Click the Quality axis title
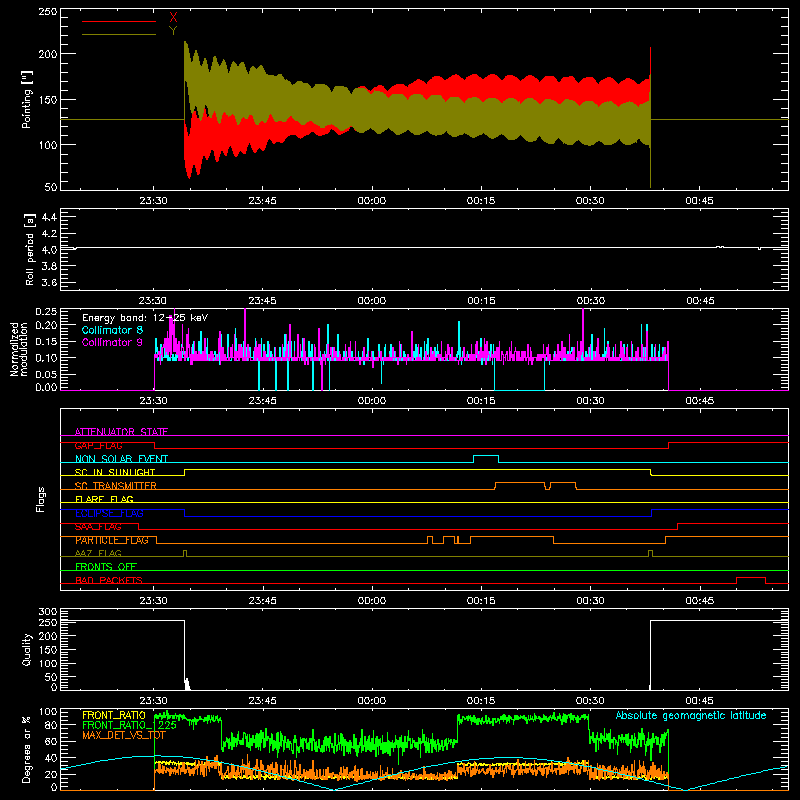The width and height of the screenshot is (800, 800). (x=27, y=649)
